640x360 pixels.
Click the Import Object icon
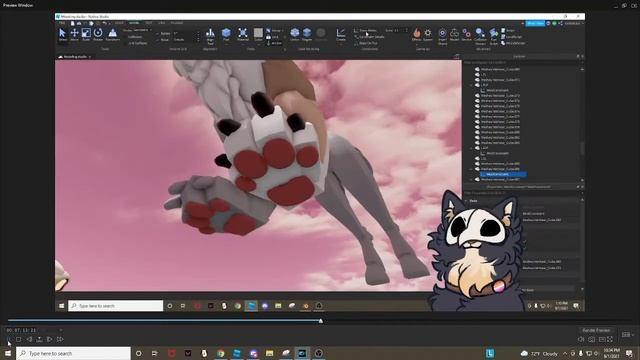pyautogui.click(x=442, y=36)
